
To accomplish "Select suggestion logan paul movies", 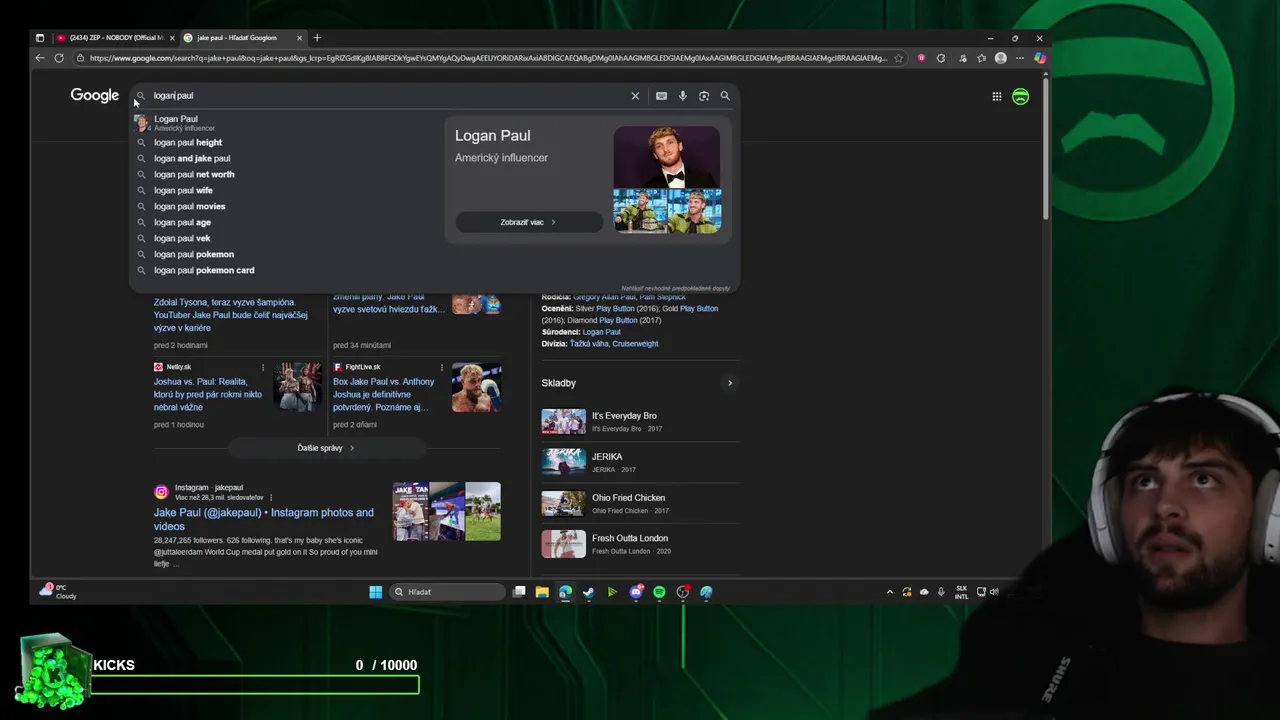I will pyautogui.click(x=285, y=206).
